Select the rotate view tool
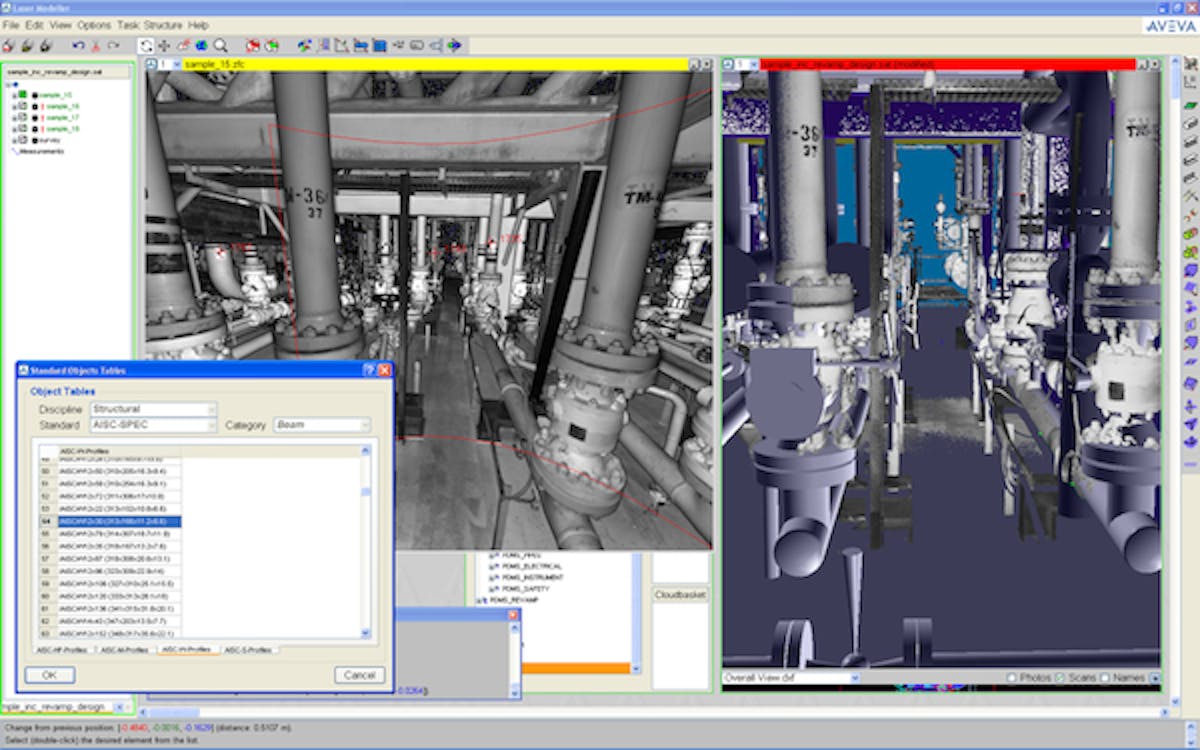The width and height of the screenshot is (1200, 750). (x=147, y=45)
